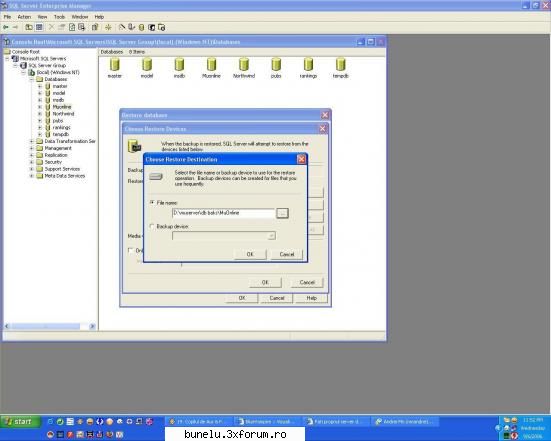This screenshot has height=441, width=551.
Task: Click the Delete X toolbar icon
Action: click(x=51, y=27)
